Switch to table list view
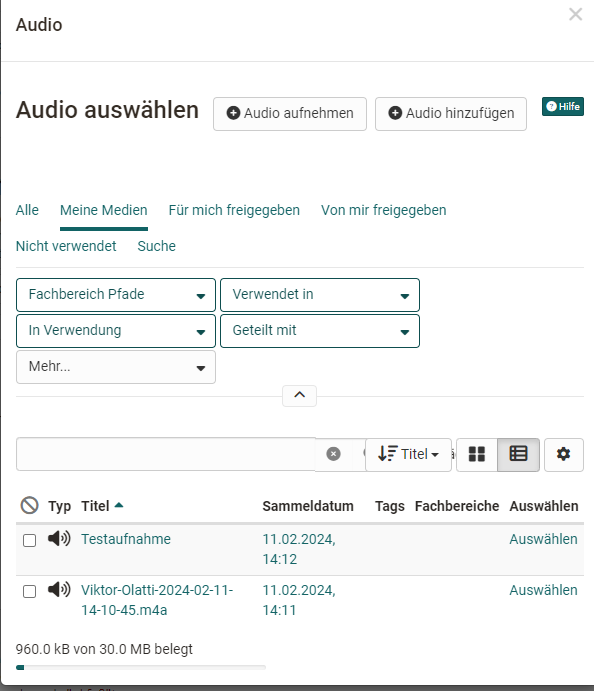Image resolution: width=594 pixels, height=691 pixels. pyautogui.click(x=518, y=454)
